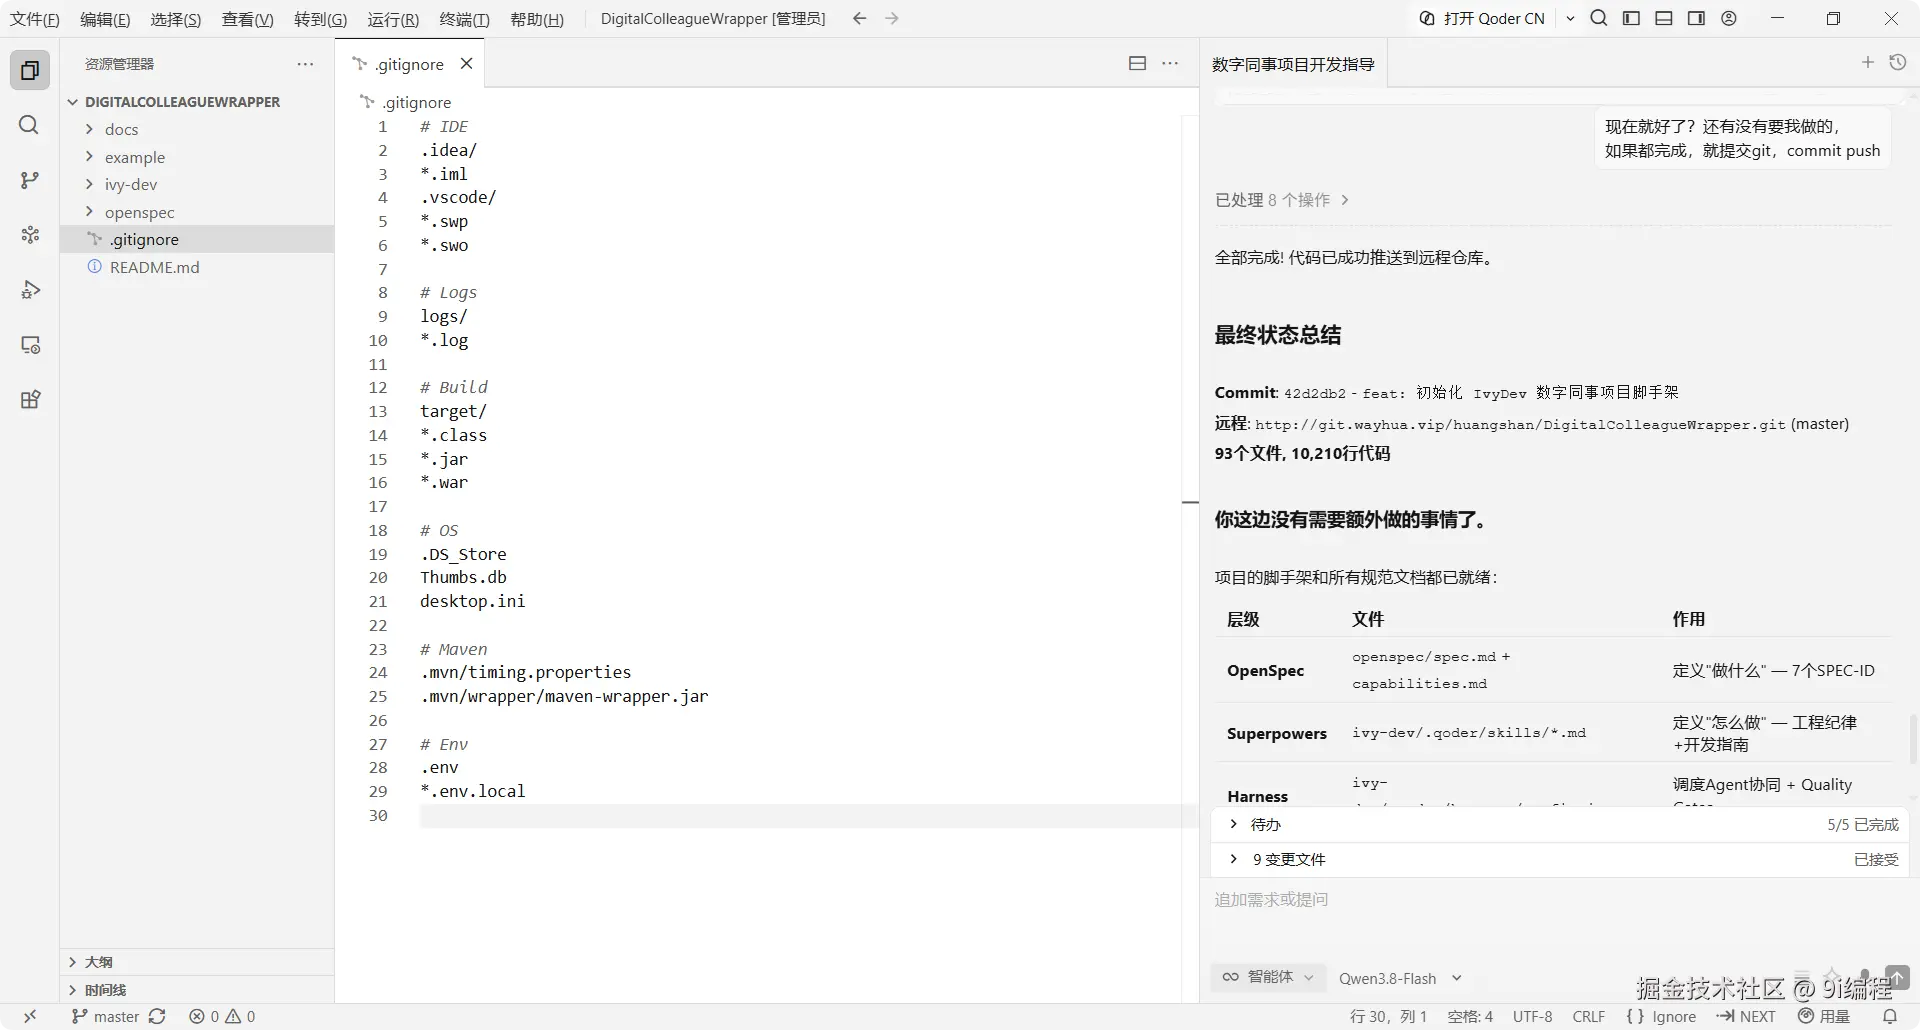1920x1030 pixels.
Task: Open the Run and Debug view
Action: [30, 290]
